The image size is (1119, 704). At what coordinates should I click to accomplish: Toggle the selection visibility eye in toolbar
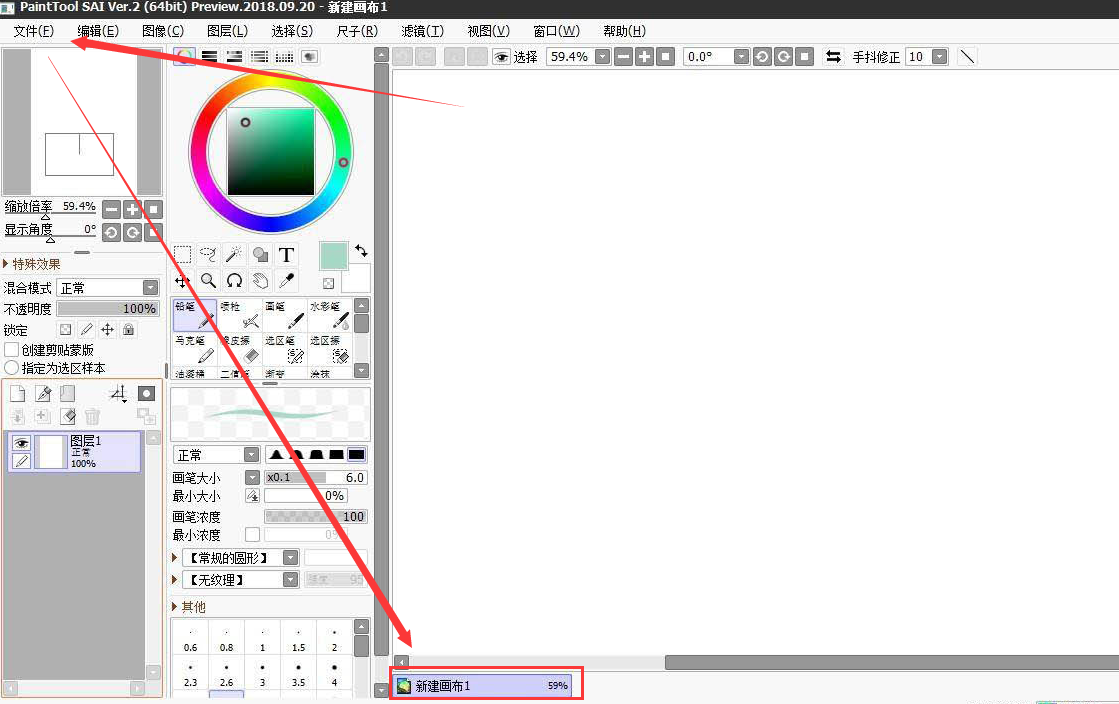click(502, 56)
